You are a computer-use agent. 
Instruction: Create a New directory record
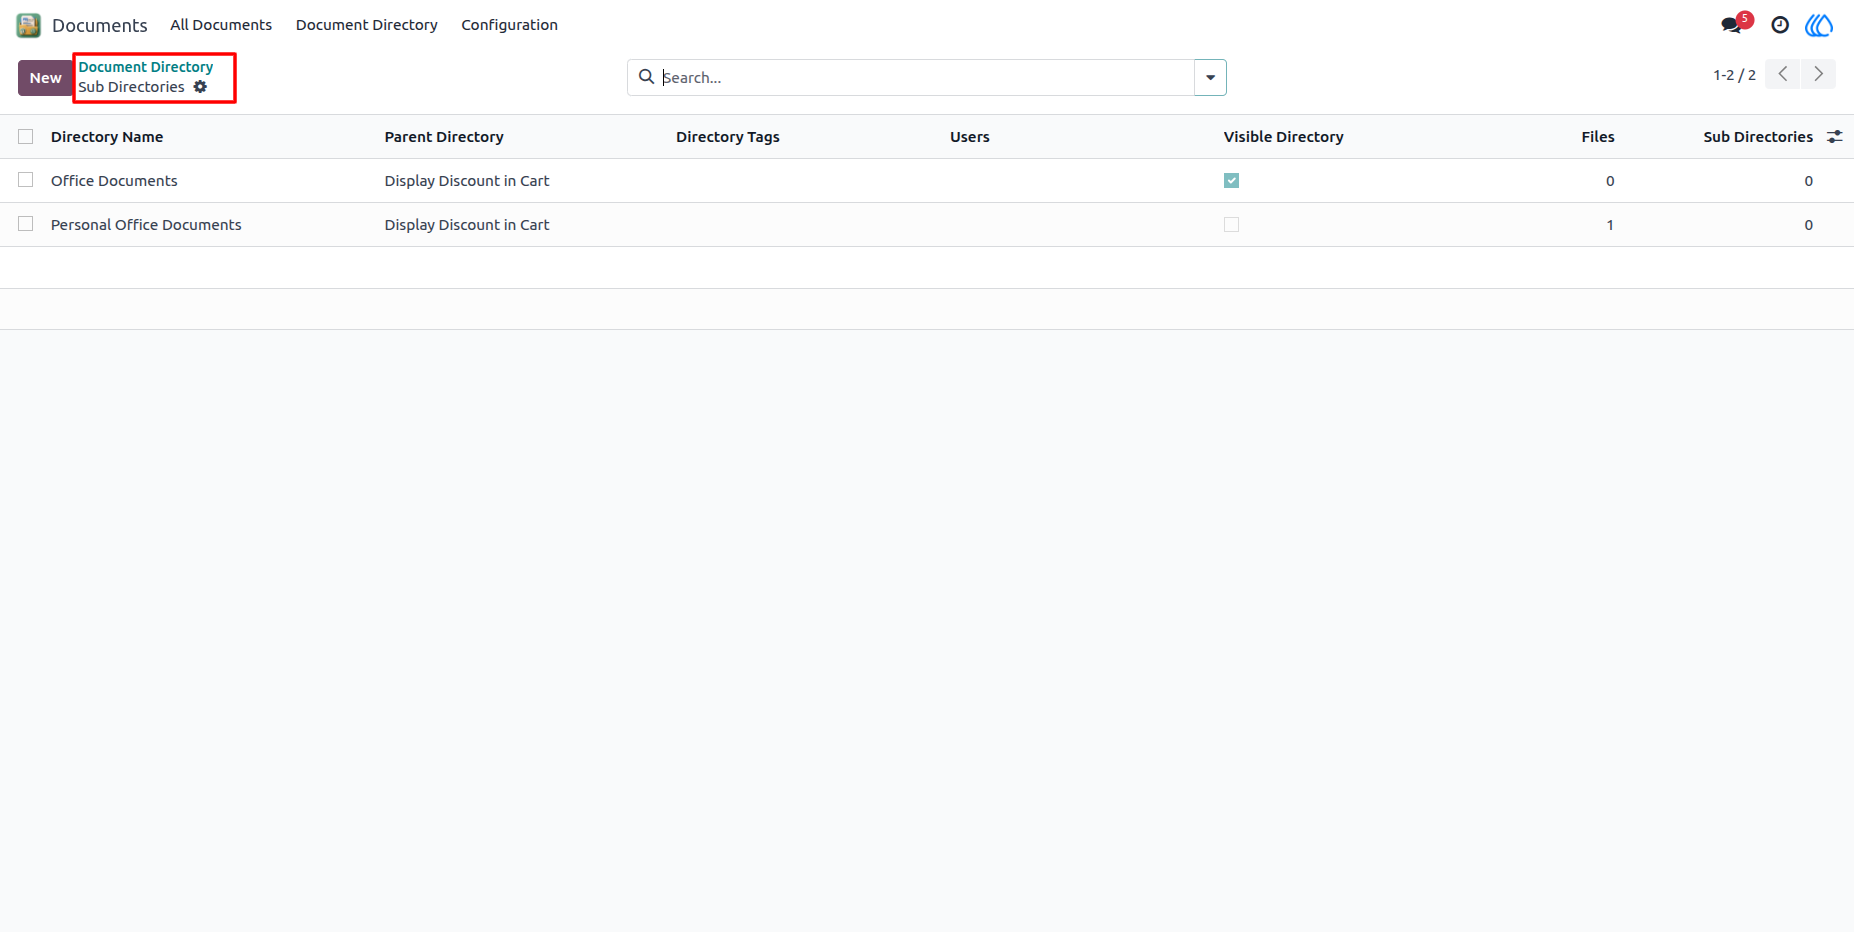pyautogui.click(x=45, y=78)
